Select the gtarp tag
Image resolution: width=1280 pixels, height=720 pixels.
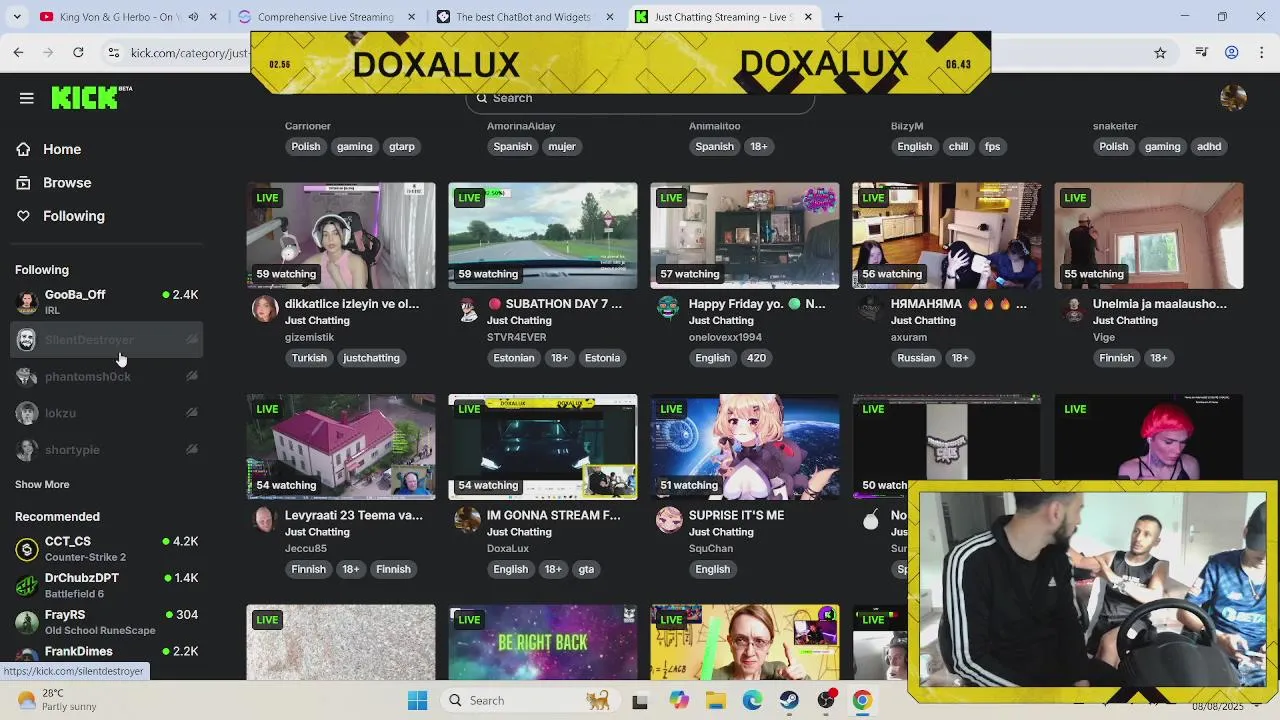tap(402, 146)
